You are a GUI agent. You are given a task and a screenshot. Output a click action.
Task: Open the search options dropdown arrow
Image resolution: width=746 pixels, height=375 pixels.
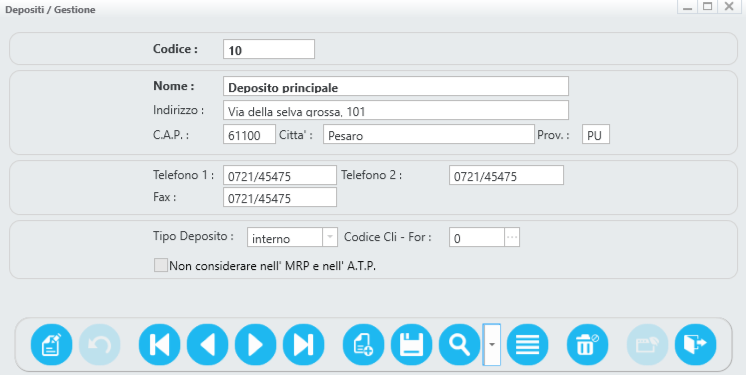pos(492,345)
